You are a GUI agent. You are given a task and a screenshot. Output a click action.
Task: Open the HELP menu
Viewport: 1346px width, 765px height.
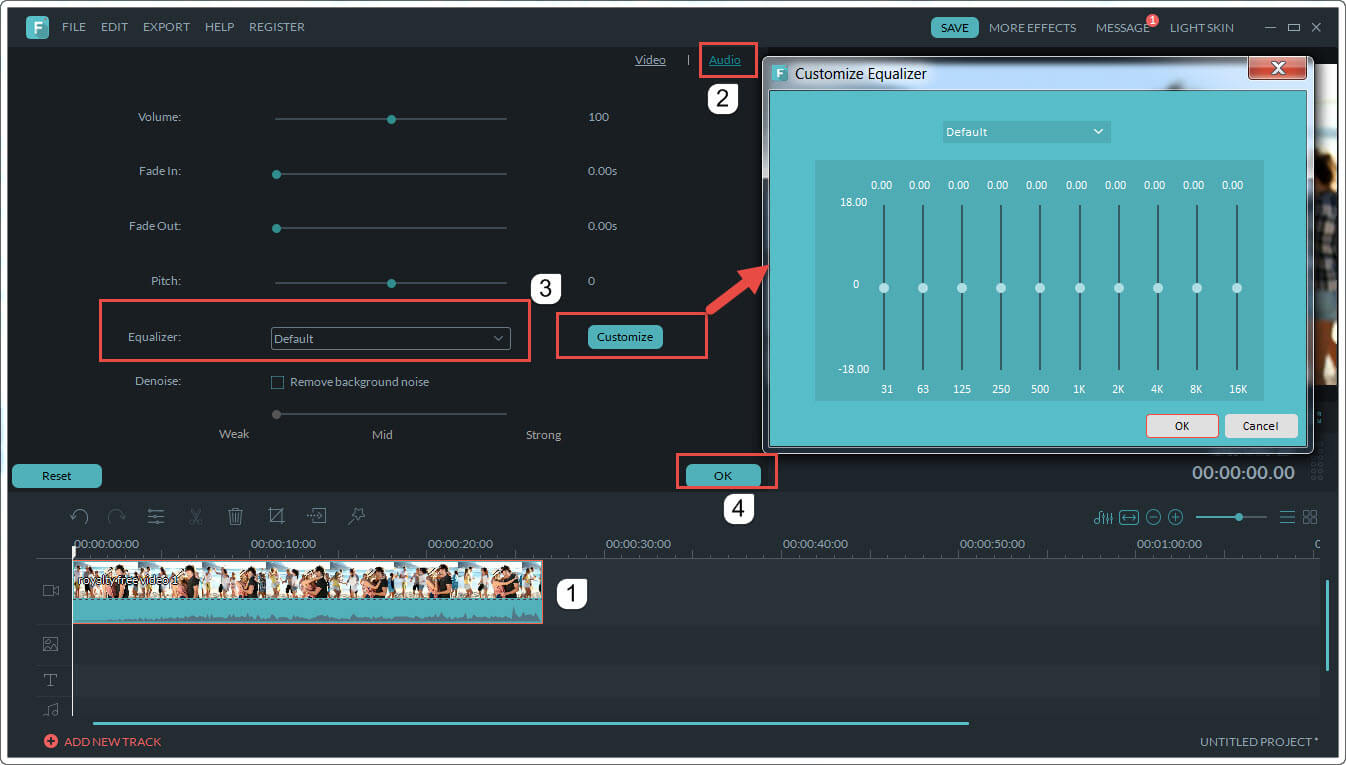click(x=219, y=27)
